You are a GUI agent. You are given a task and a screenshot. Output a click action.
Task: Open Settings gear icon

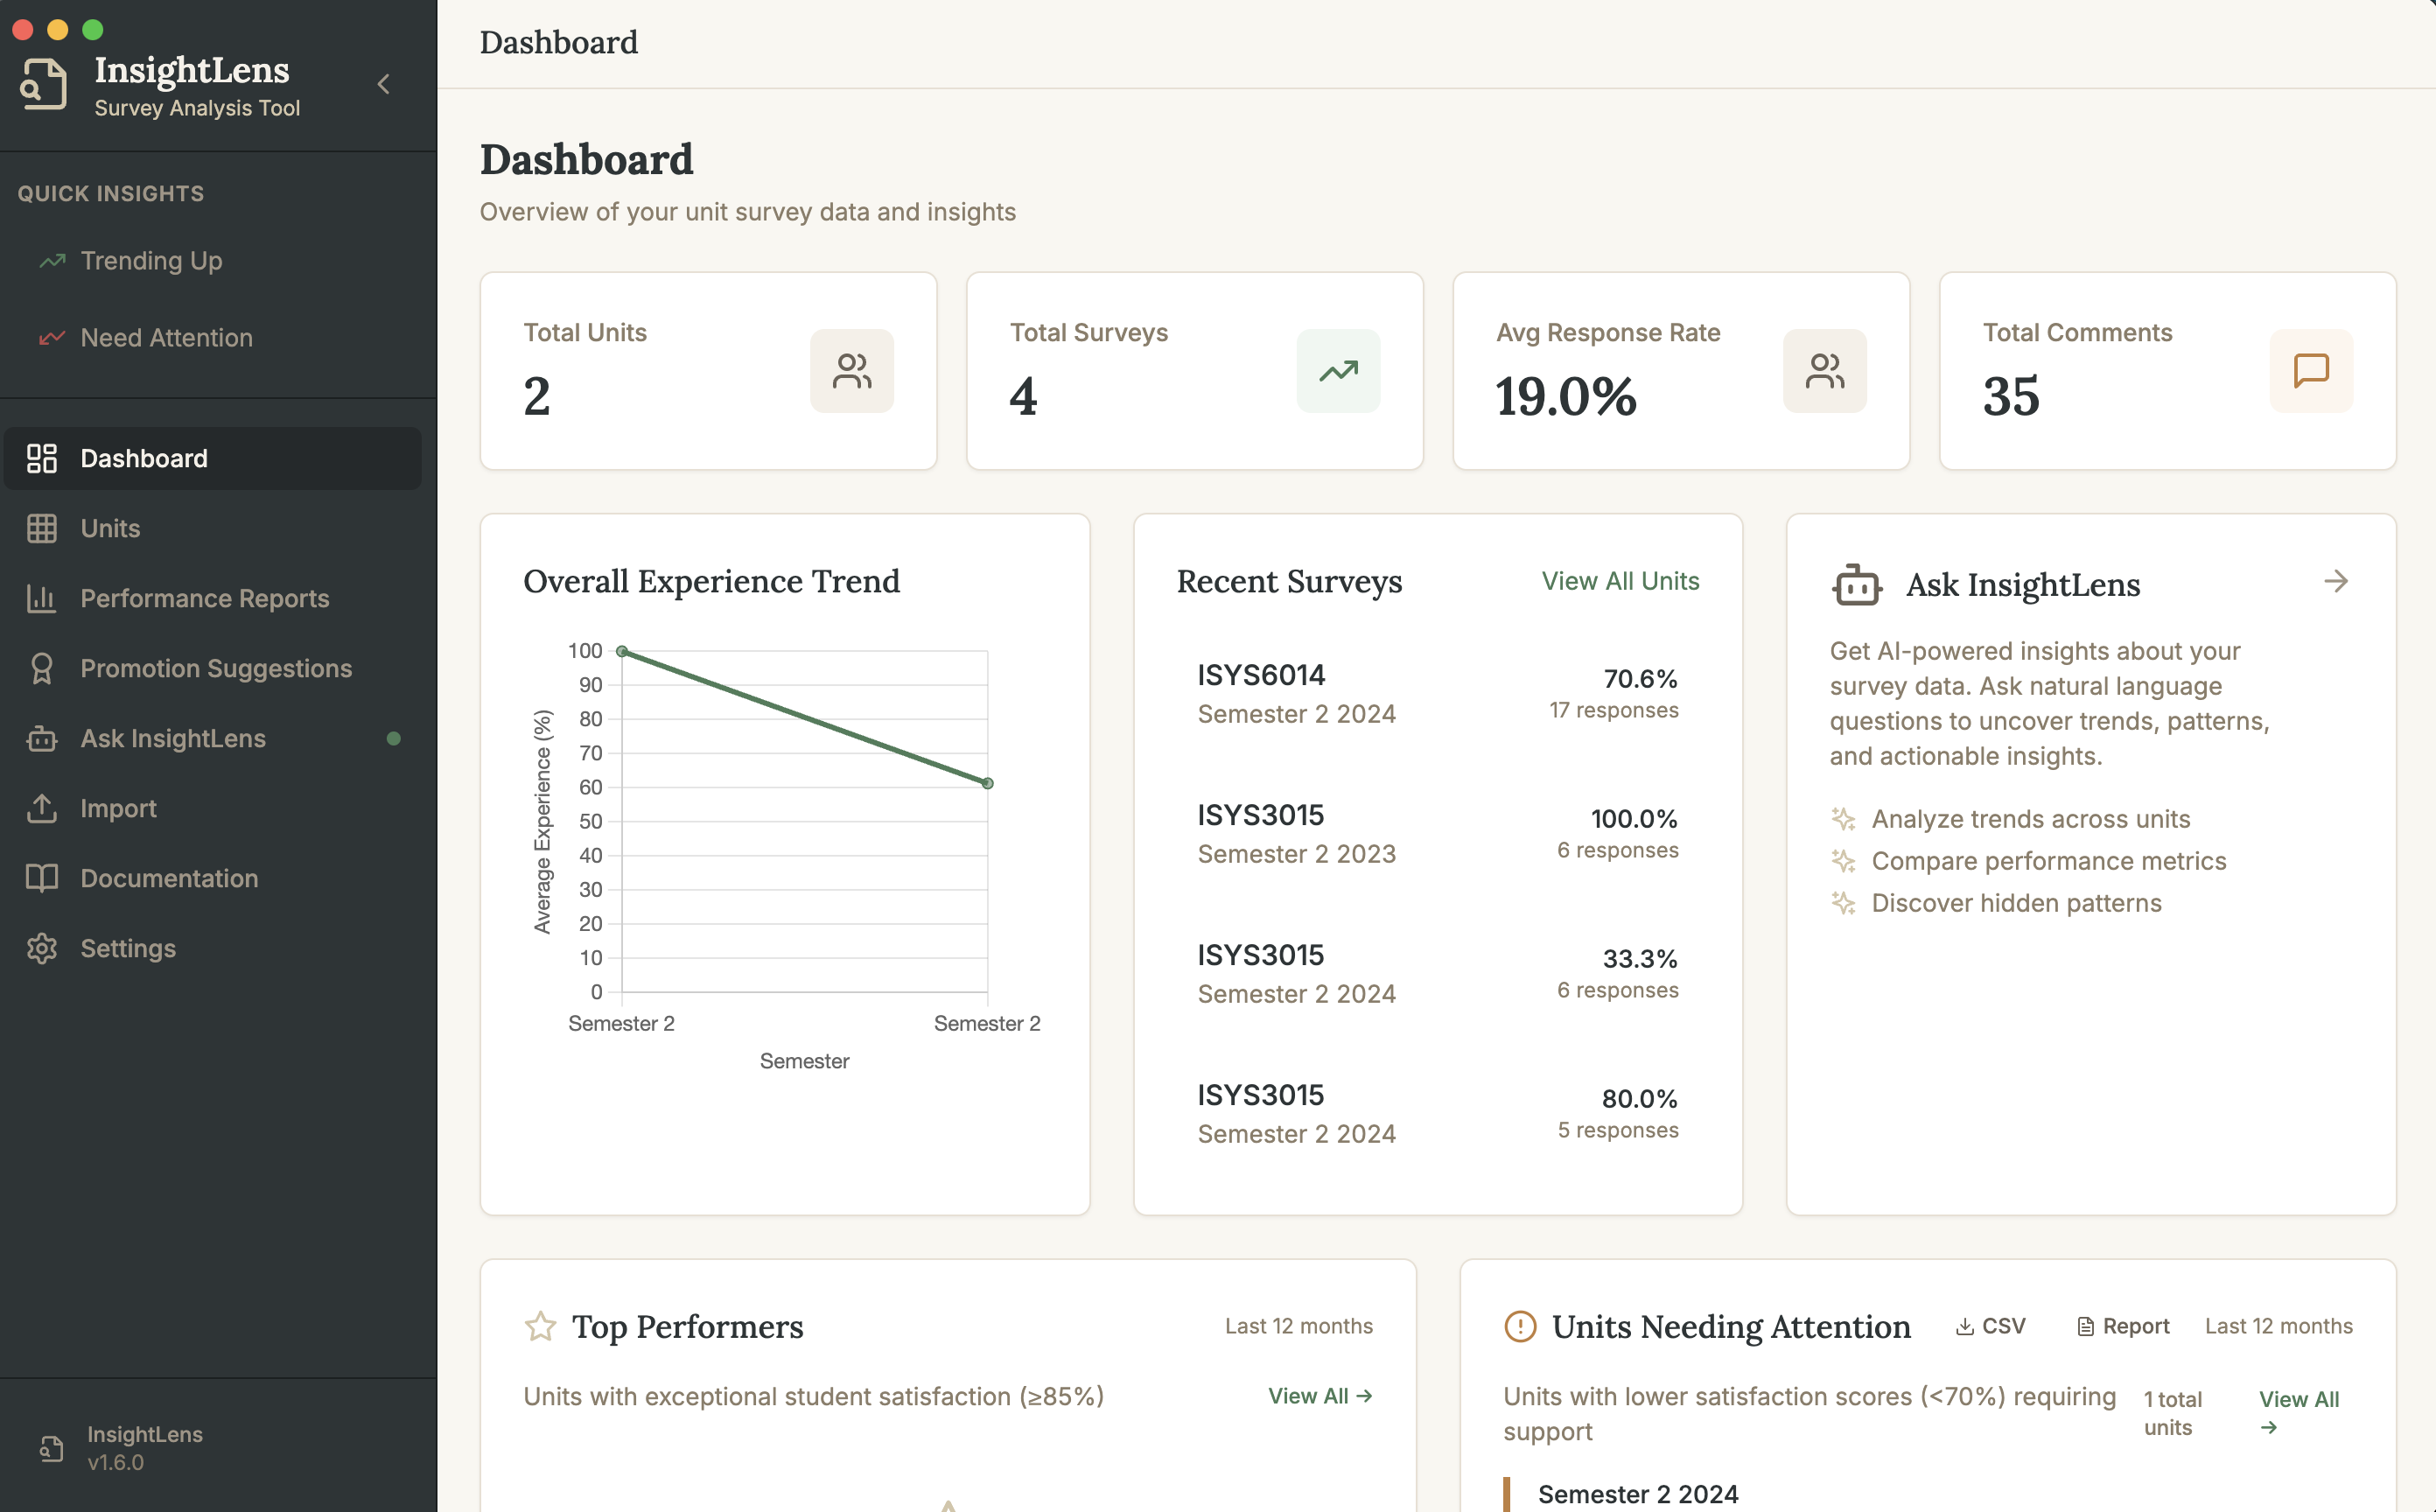41,948
